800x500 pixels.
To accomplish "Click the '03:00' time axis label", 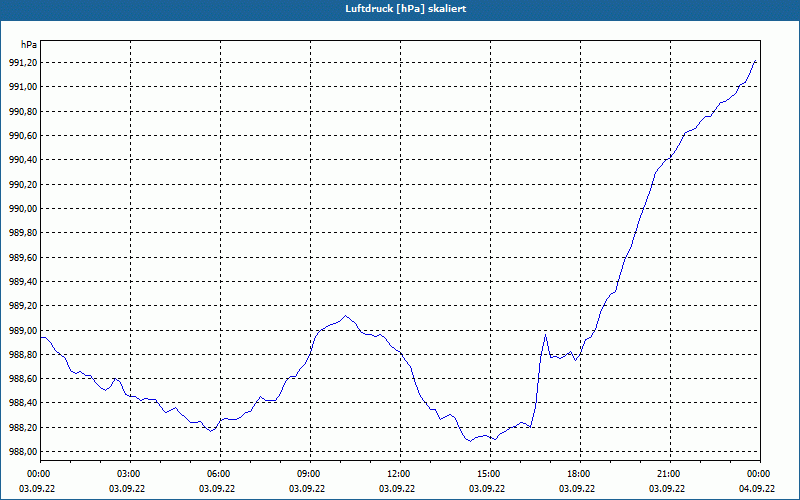I will click(130, 473).
